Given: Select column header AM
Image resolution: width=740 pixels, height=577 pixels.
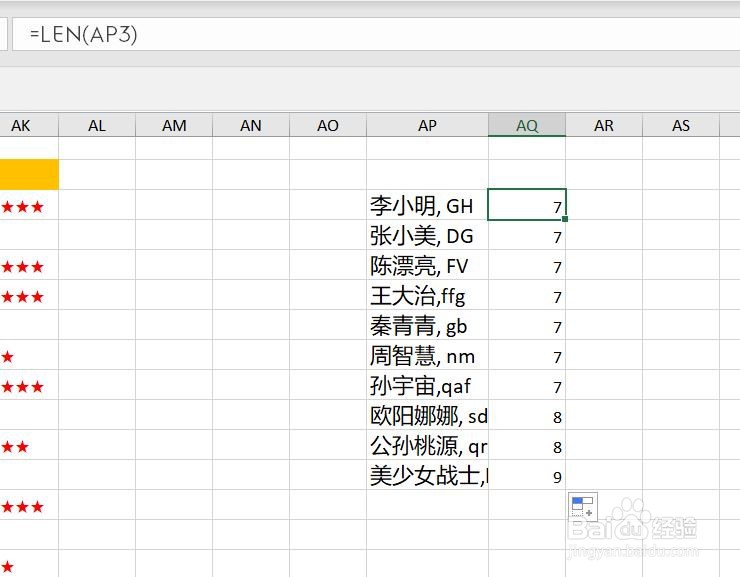Looking at the screenshot, I should pyautogui.click(x=174, y=125).
